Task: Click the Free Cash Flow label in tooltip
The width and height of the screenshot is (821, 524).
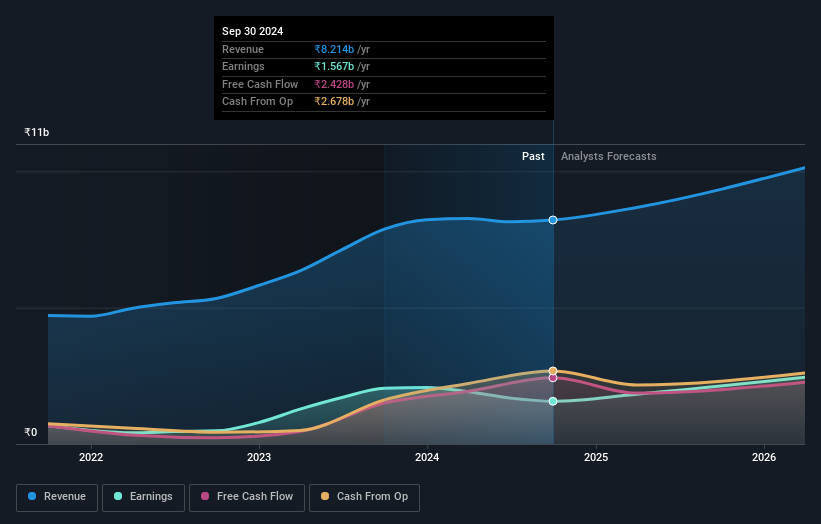Action: [x=260, y=84]
